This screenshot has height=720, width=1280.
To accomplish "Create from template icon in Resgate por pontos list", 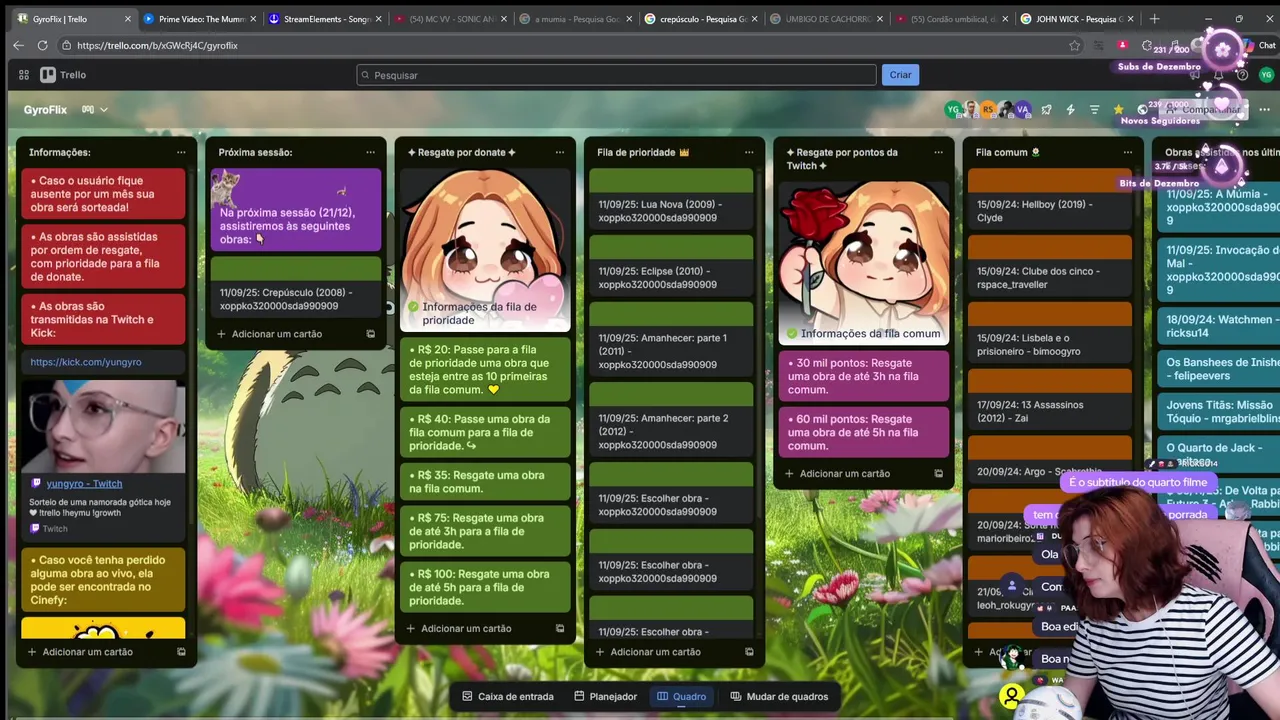I will tap(938, 474).
